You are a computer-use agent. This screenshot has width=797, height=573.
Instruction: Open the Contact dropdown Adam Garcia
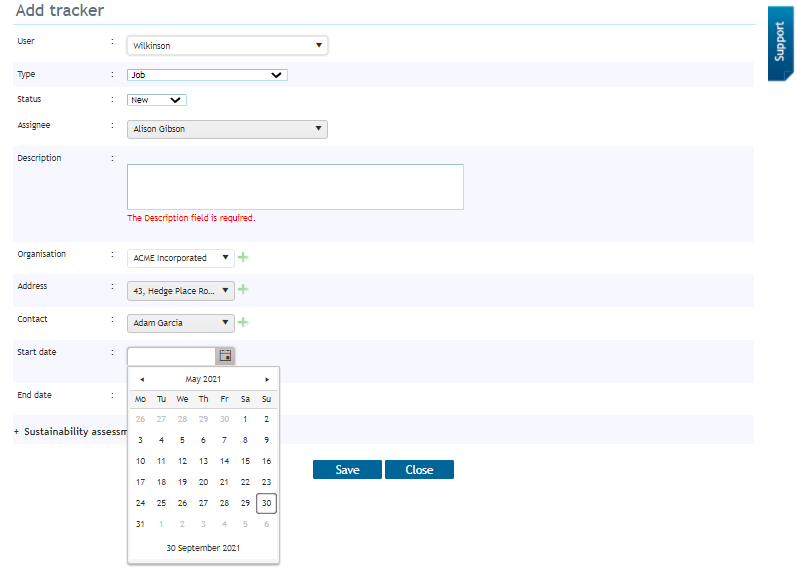coord(180,323)
